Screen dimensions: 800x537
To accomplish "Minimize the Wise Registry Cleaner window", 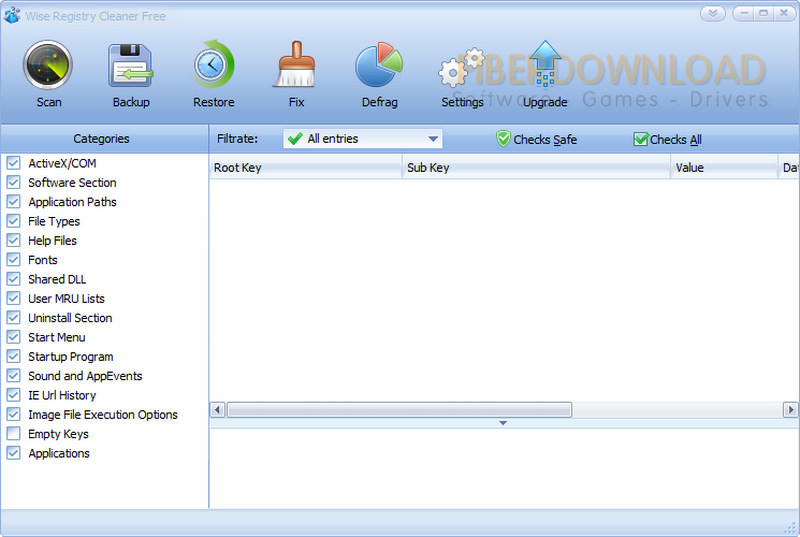I will click(x=743, y=13).
